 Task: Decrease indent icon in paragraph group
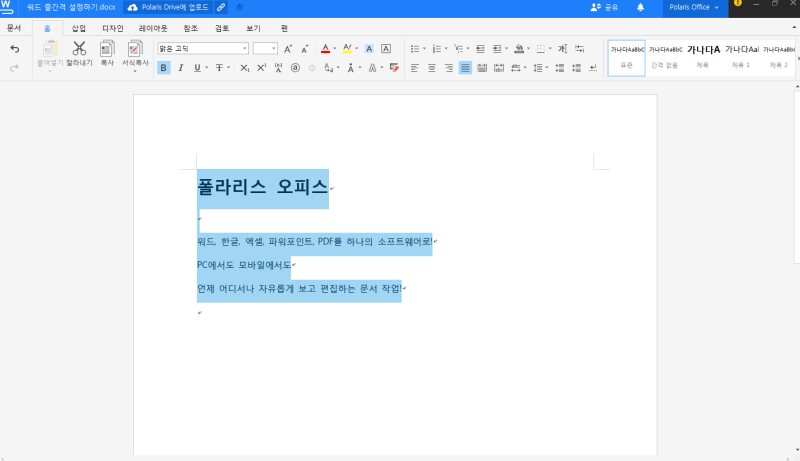point(480,49)
